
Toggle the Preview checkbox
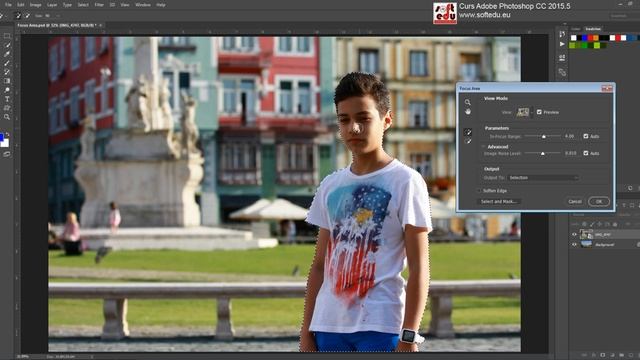tap(539, 112)
